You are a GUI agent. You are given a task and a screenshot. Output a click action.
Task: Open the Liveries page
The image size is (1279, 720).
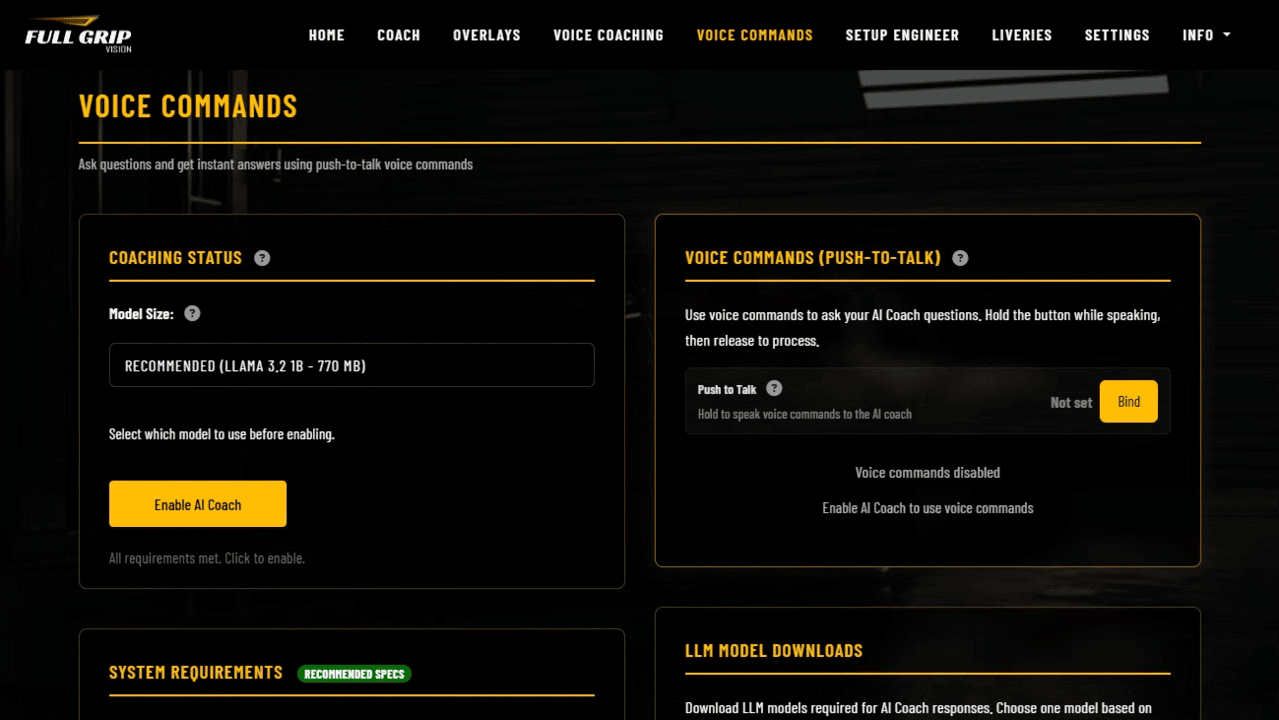pos(1022,35)
